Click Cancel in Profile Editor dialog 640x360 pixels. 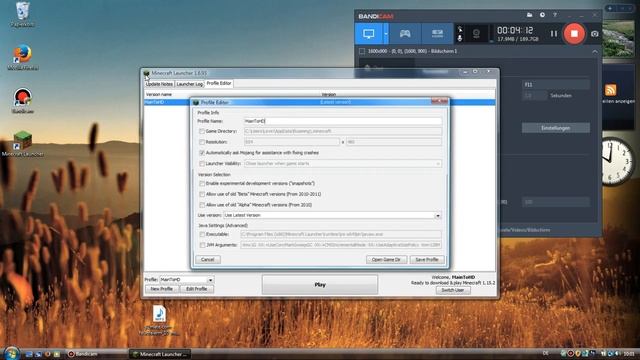(208, 260)
